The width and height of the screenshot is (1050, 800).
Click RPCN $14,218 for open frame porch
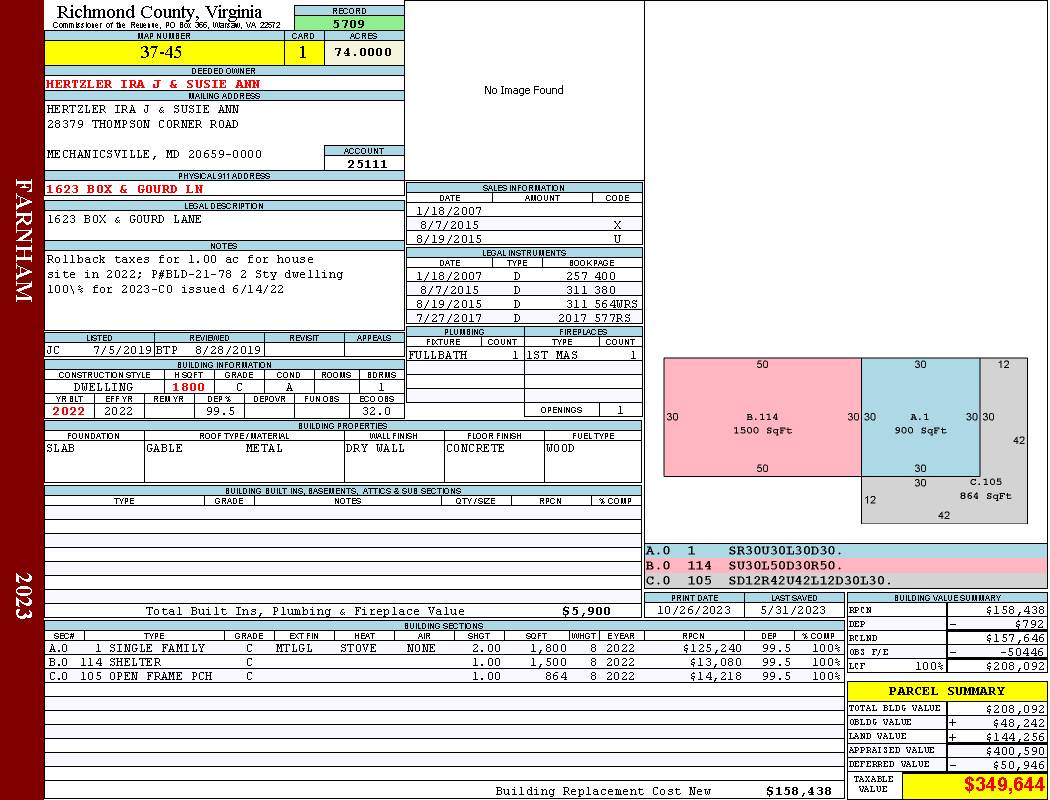(715, 676)
